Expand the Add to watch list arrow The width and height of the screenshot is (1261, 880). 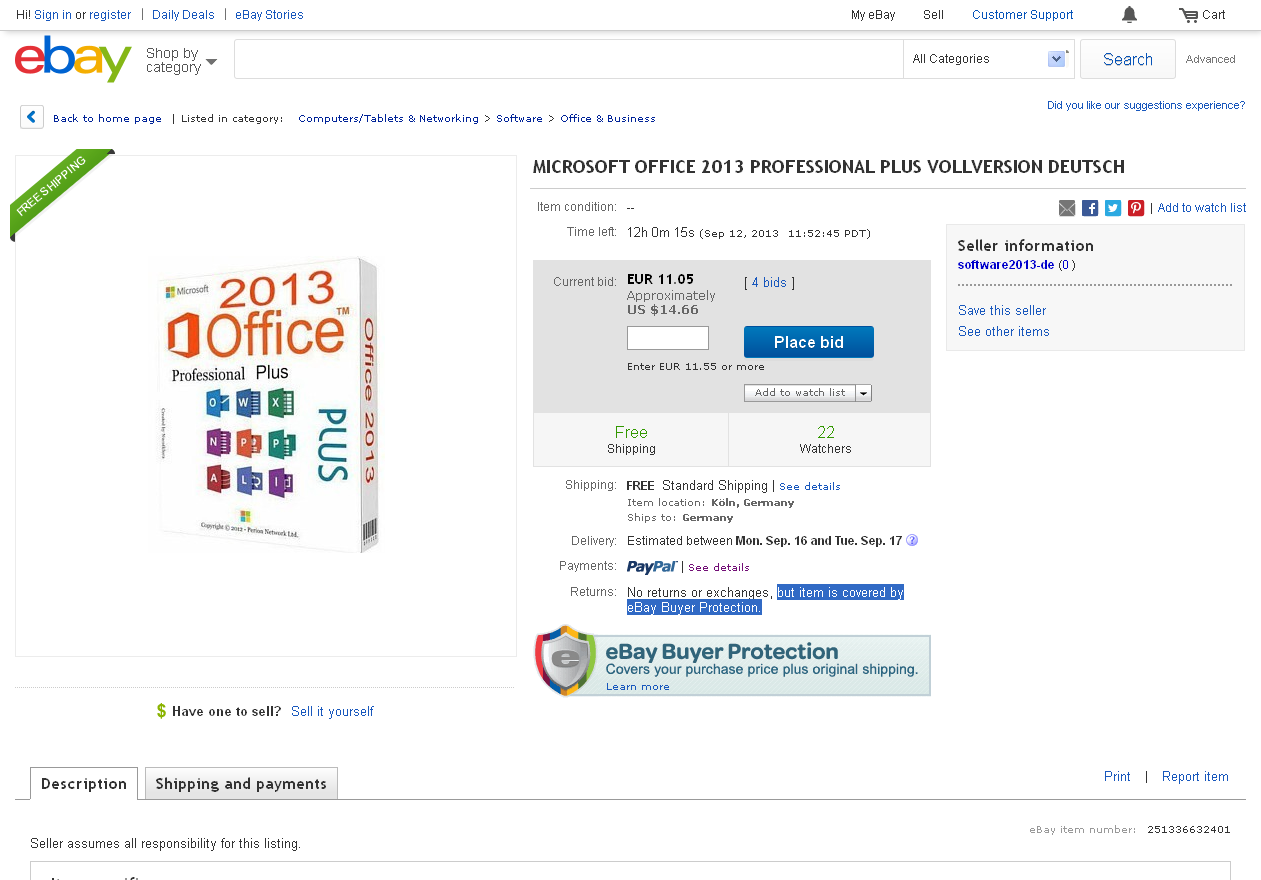click(x=864, y=393)
